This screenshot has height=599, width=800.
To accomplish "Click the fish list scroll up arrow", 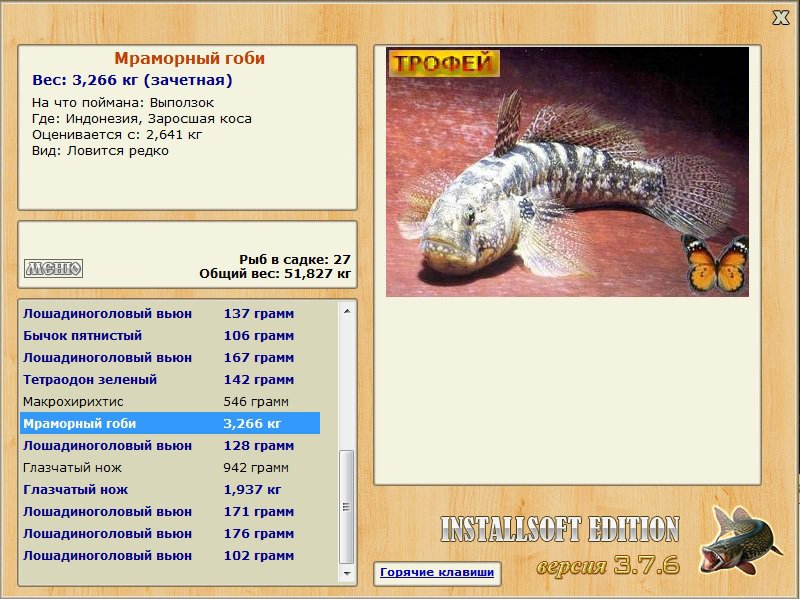I will coord(347,311).
